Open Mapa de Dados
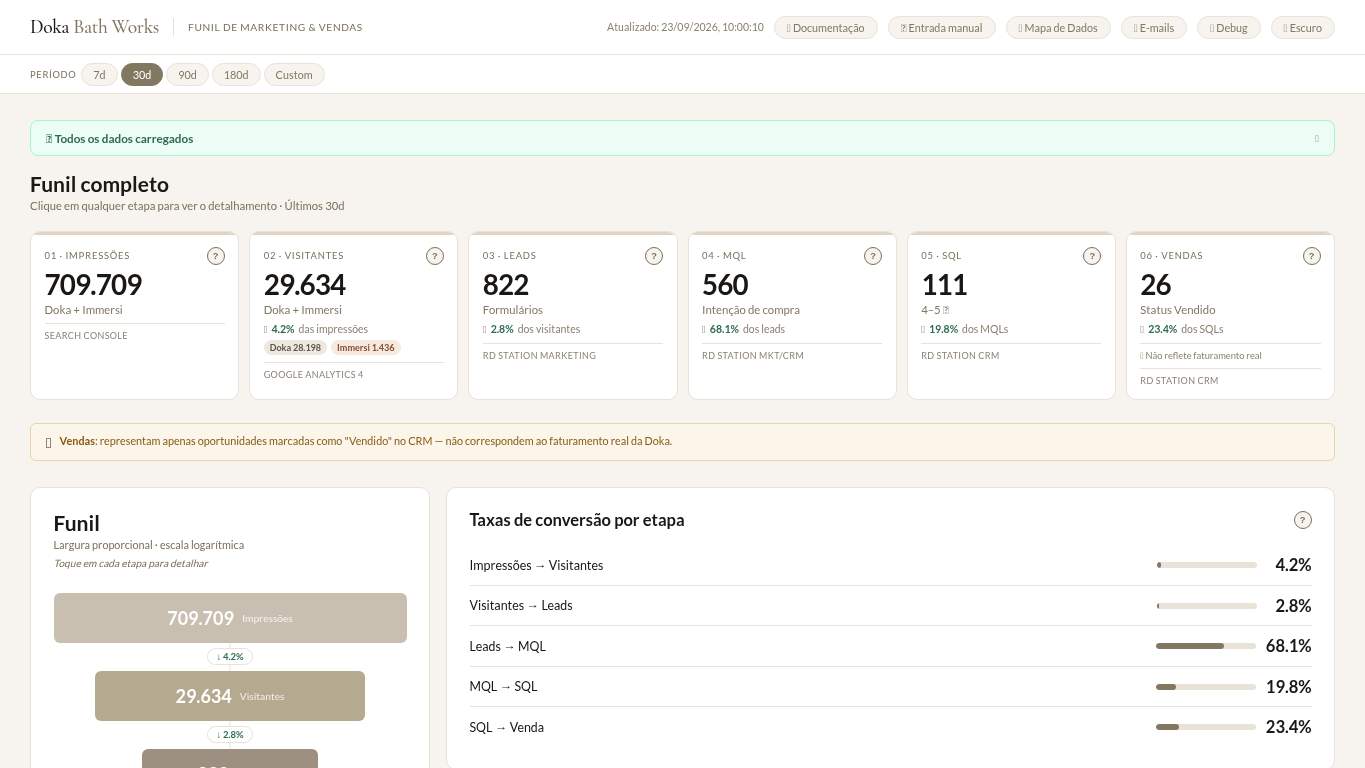The image size is (1365, 768). (x=1058, y=28)
